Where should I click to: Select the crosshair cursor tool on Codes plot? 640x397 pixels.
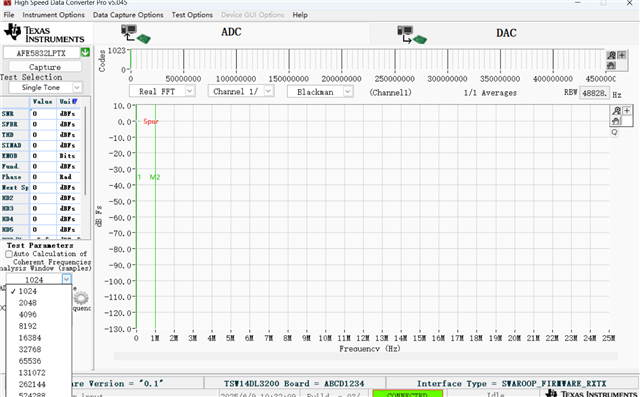point(622,55)
